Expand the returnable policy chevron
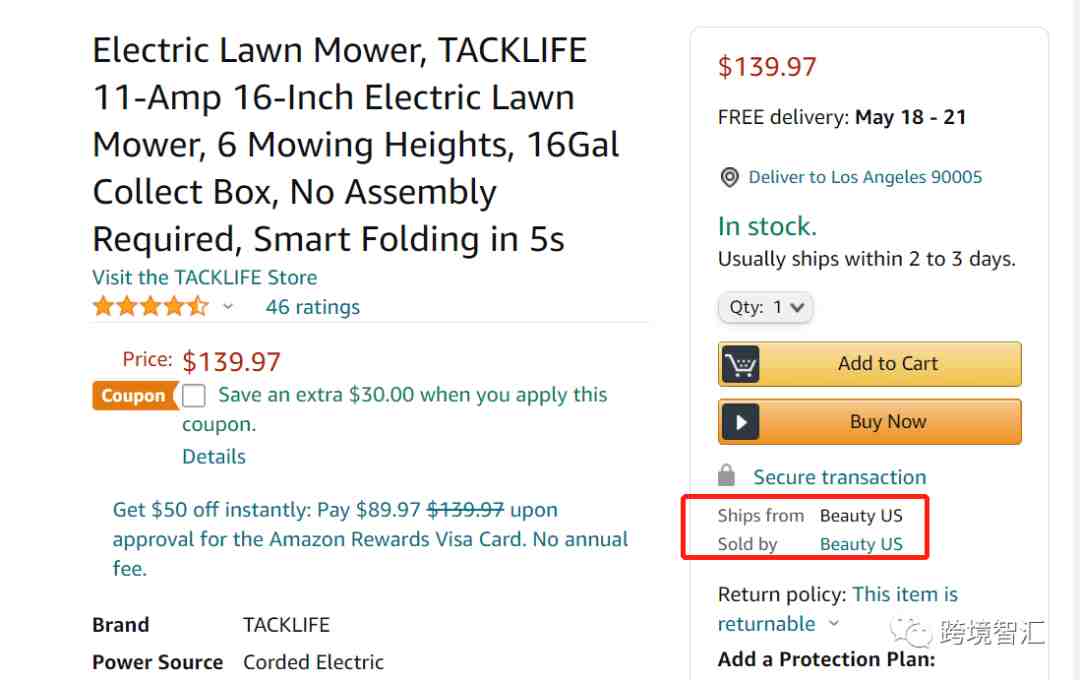1080x680 pixels. [x=834, y=624]
